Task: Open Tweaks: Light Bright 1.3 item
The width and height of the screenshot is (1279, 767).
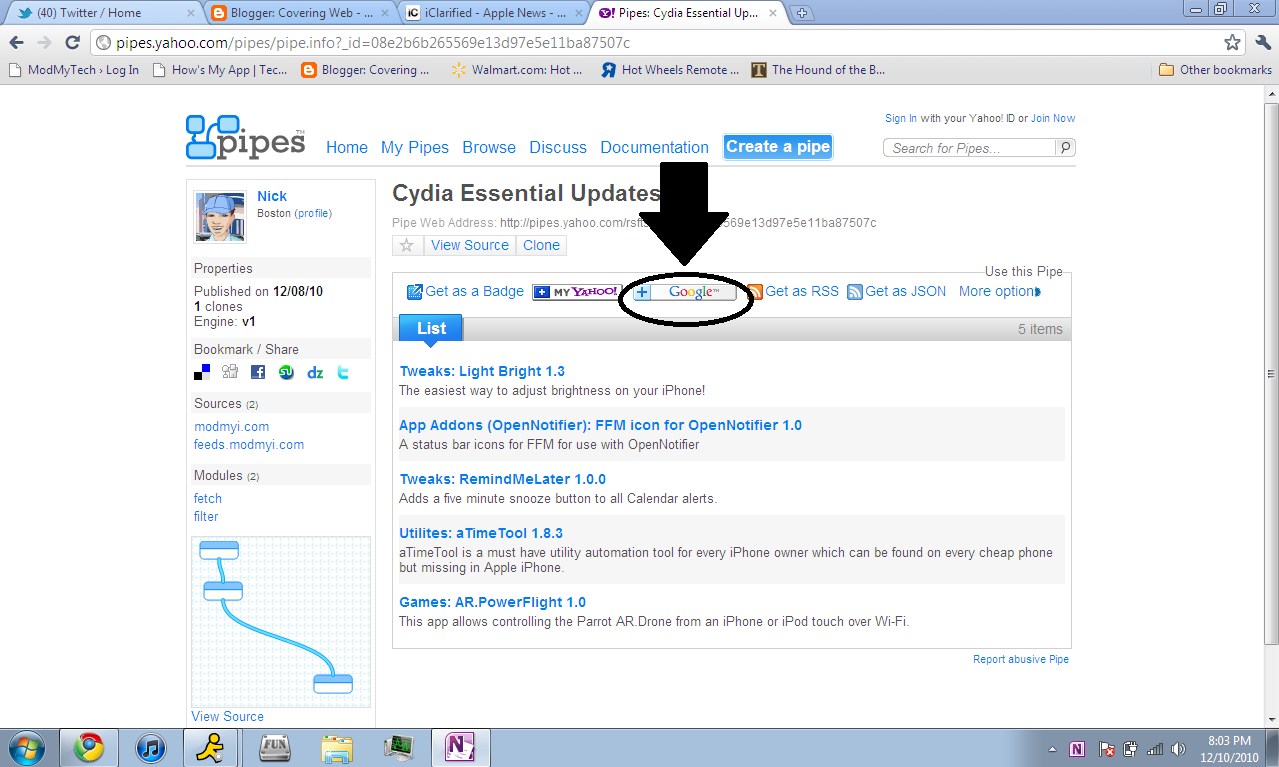Action: point(482,371)
